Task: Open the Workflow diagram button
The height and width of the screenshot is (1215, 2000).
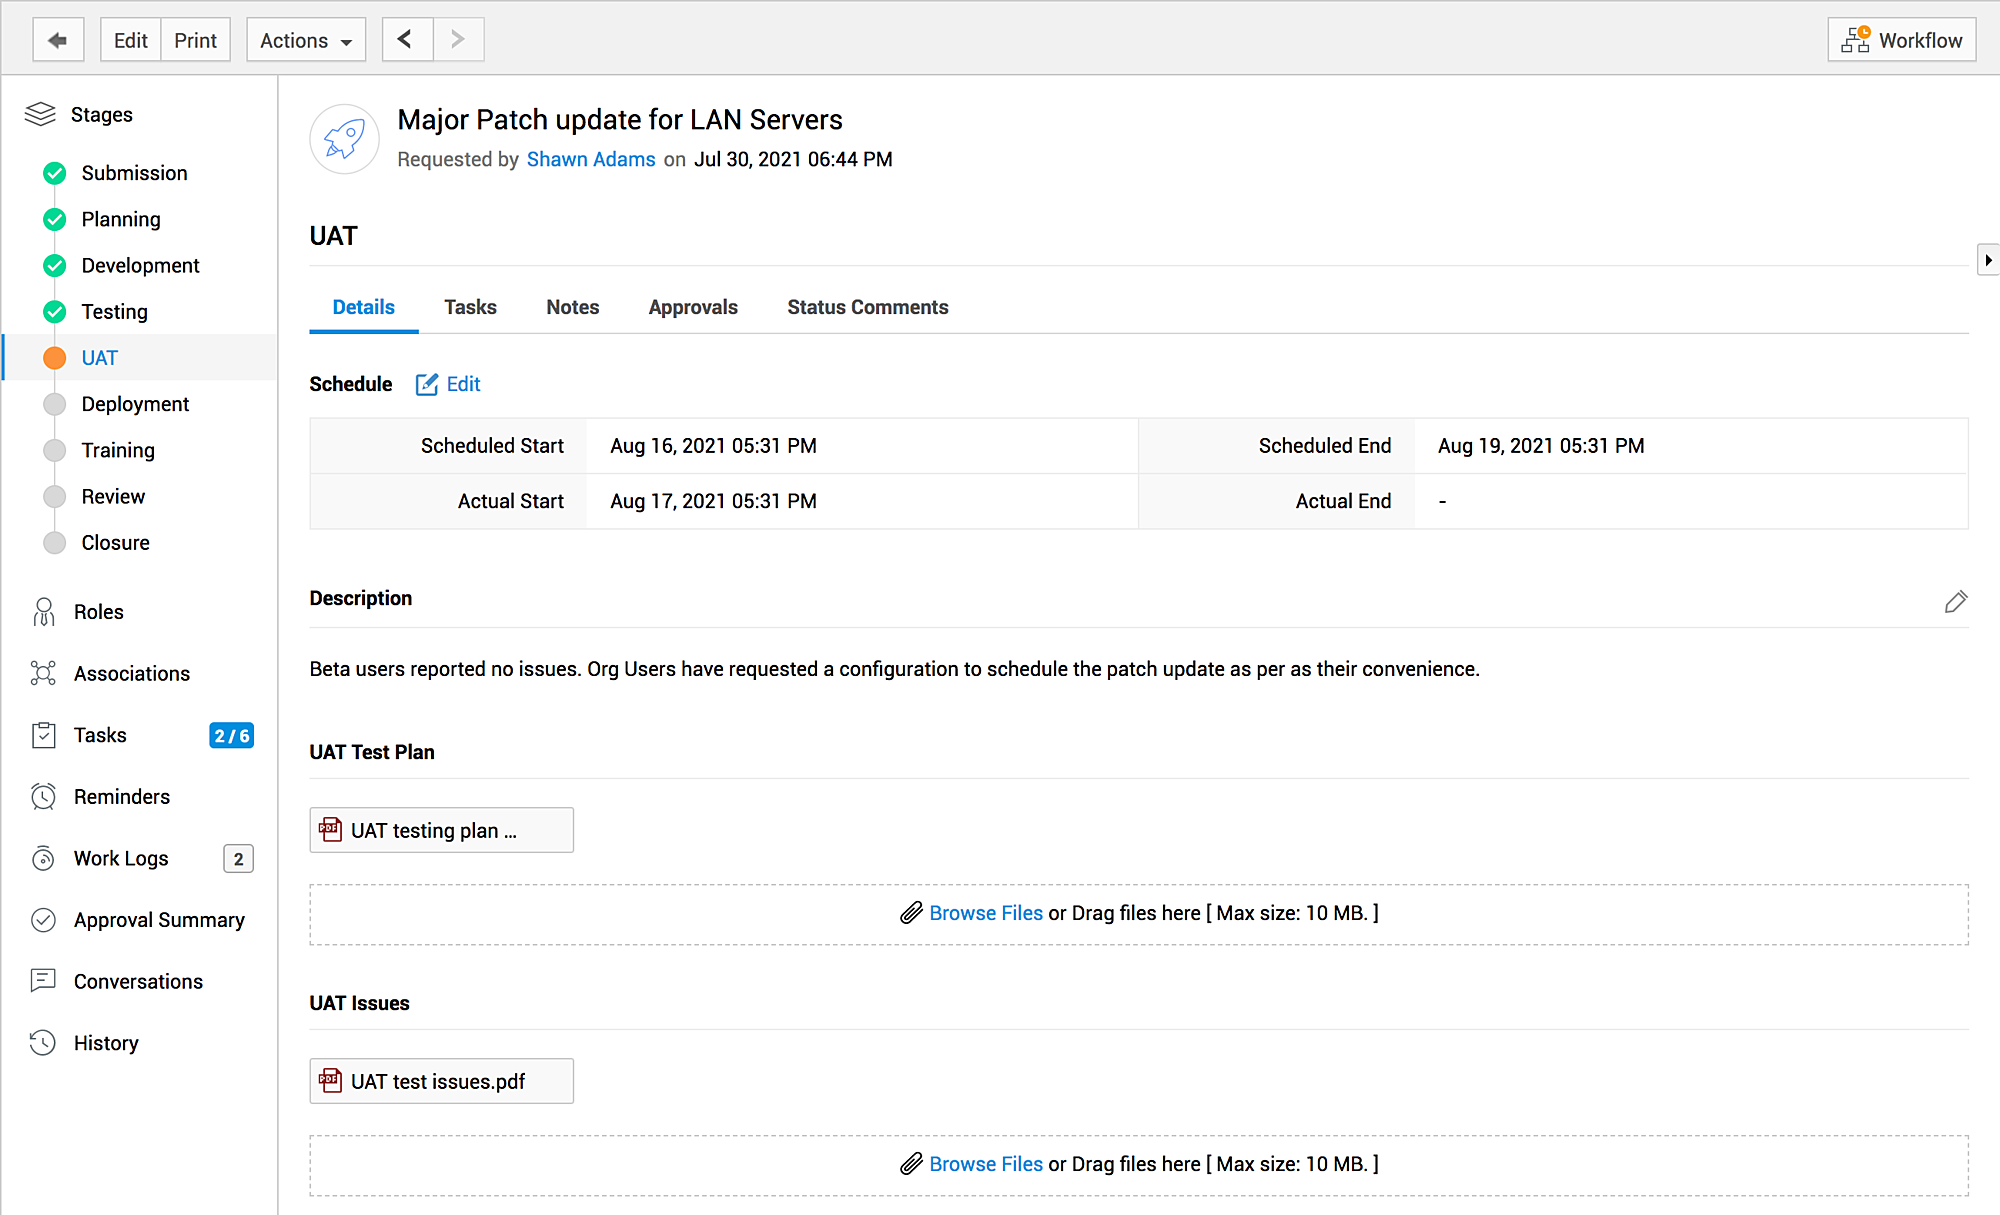Action: click(x=1901, y=40)
